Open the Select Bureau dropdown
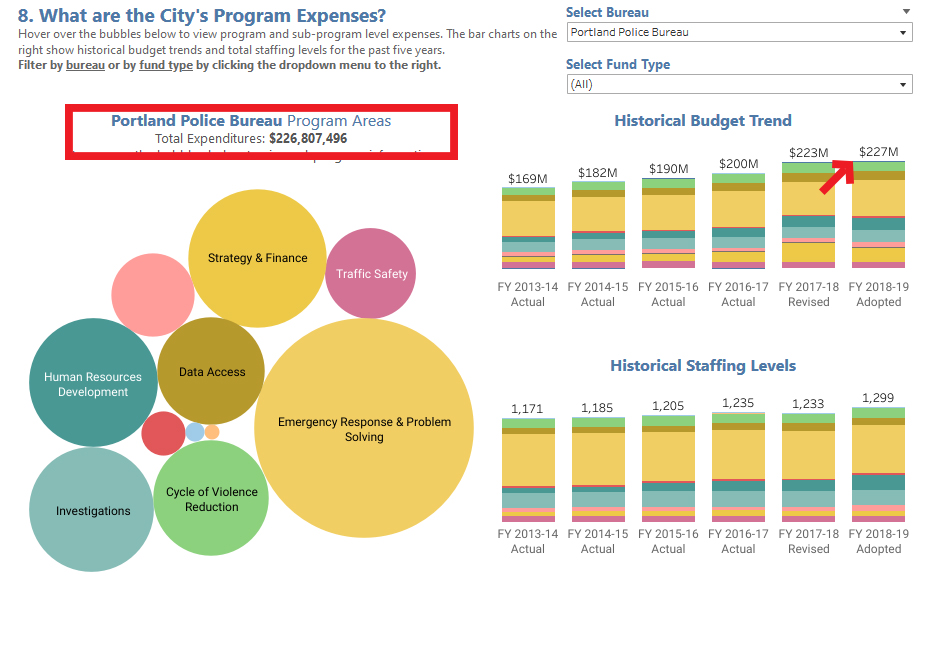 coord(739,32)
